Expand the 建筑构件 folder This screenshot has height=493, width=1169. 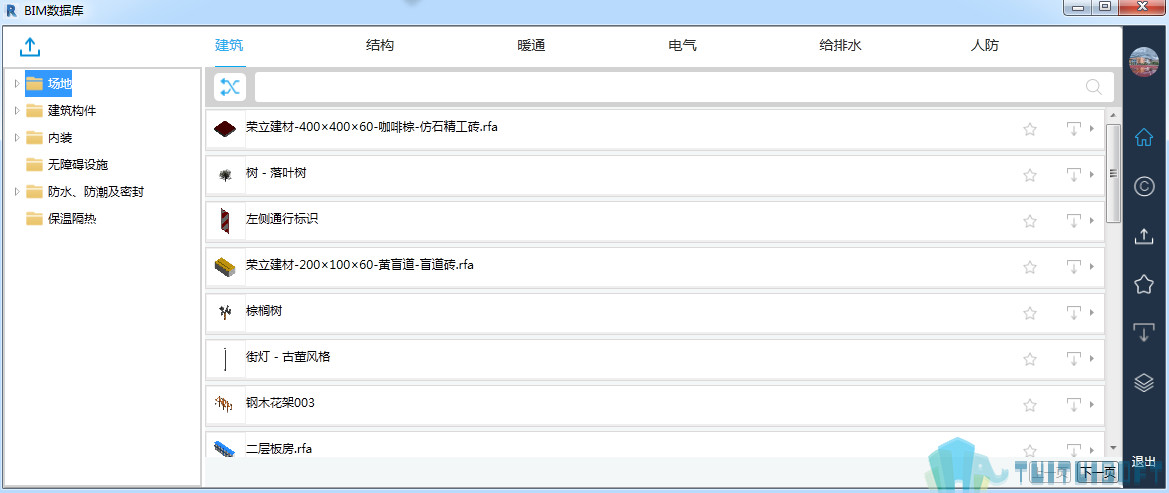(17, 110)
